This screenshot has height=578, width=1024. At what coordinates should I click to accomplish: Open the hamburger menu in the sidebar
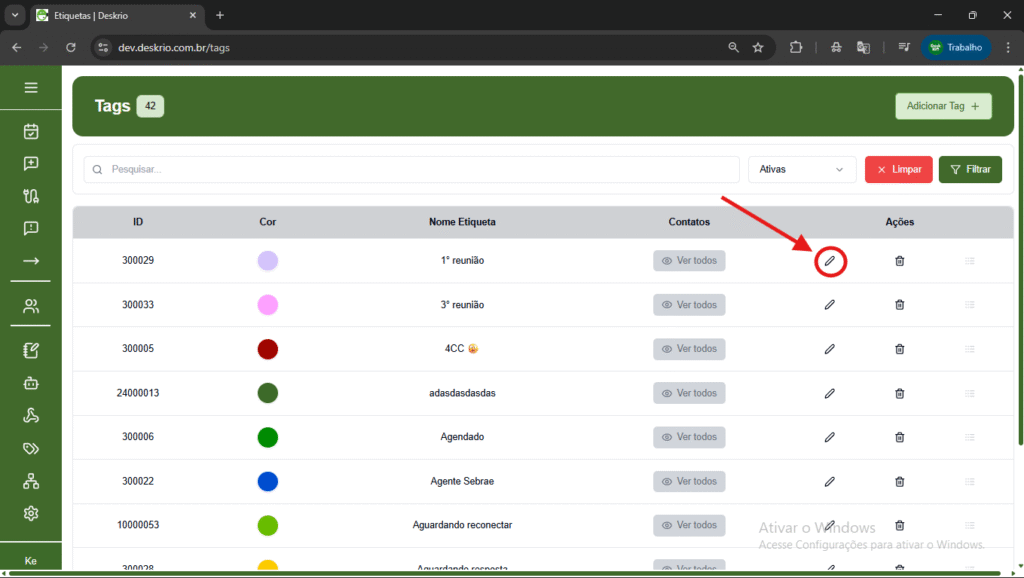pos(31,88)
